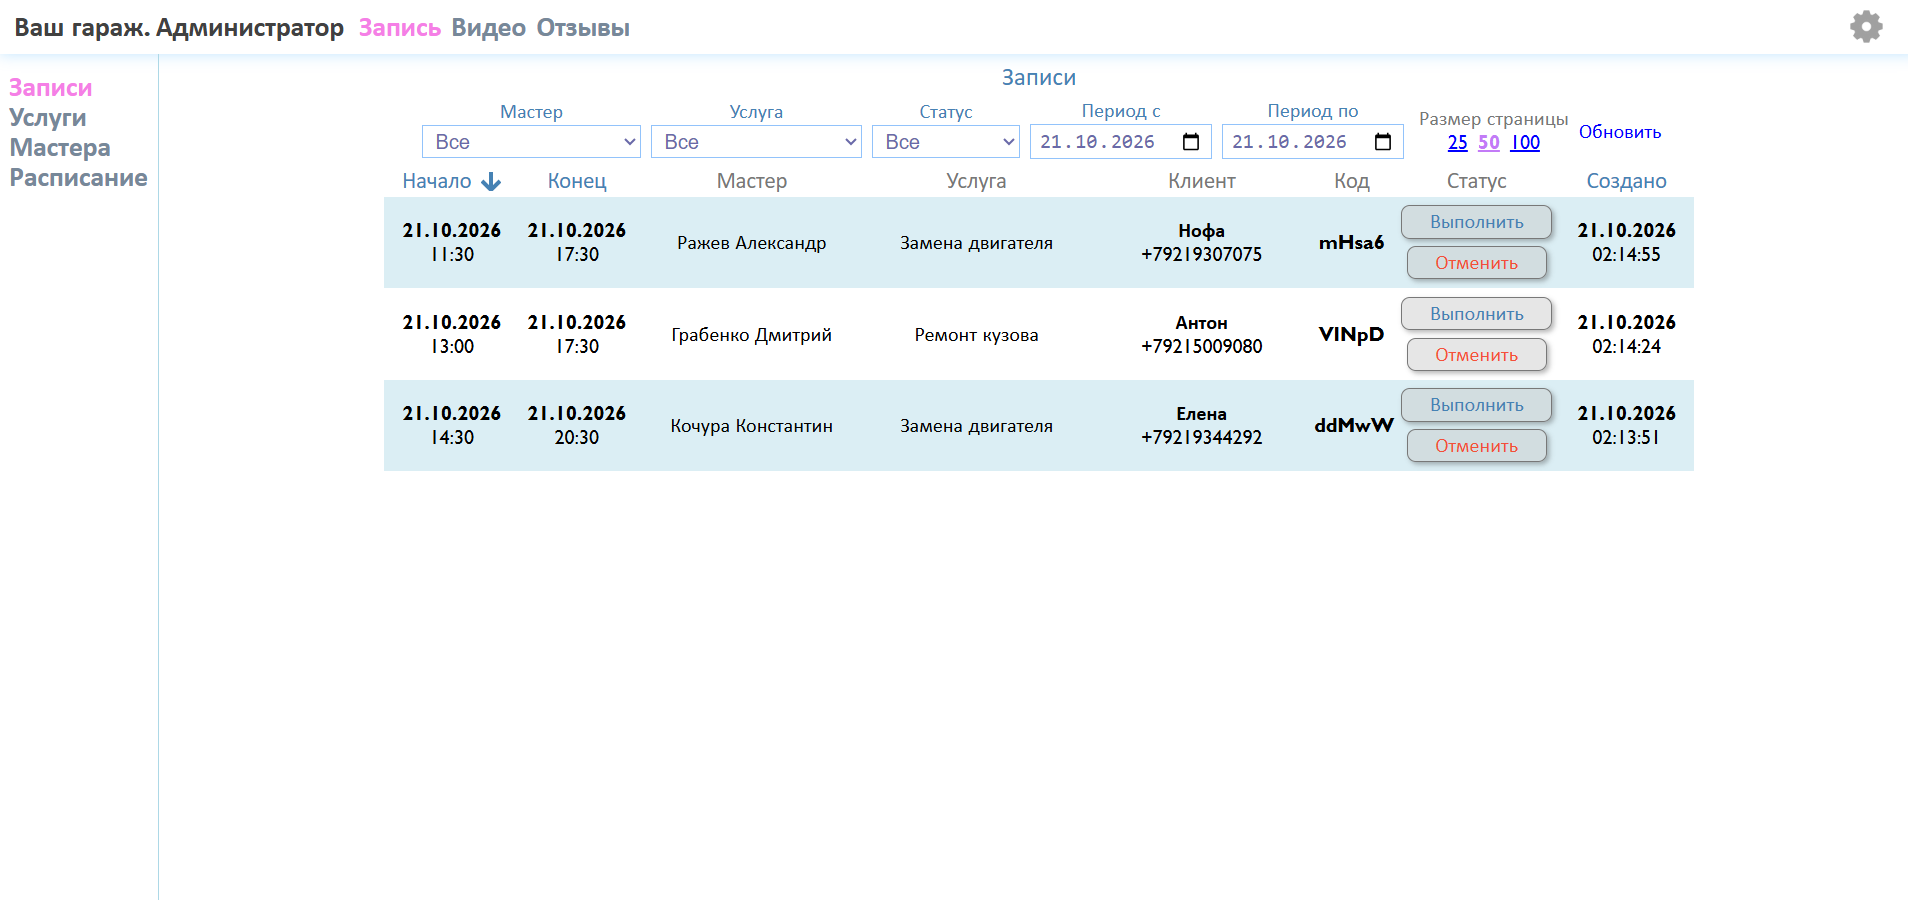Click the Мастер column header

(751, 181)
